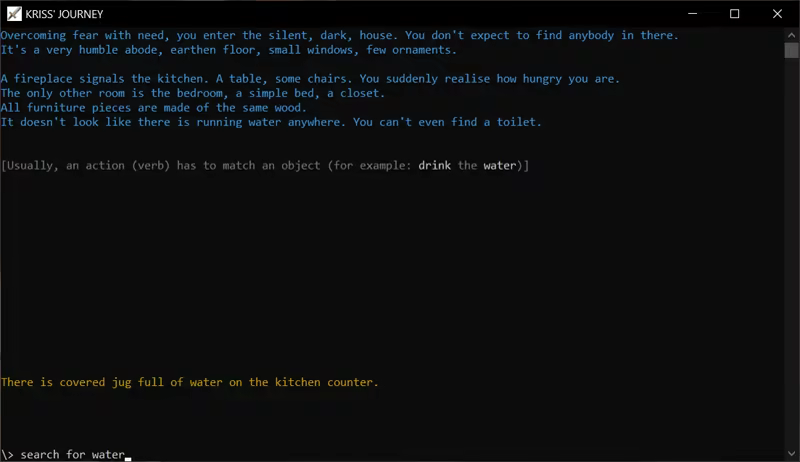Click the highlighted word 'drink' in hint
The image size is (800, 462).
[x=436, y=165]
